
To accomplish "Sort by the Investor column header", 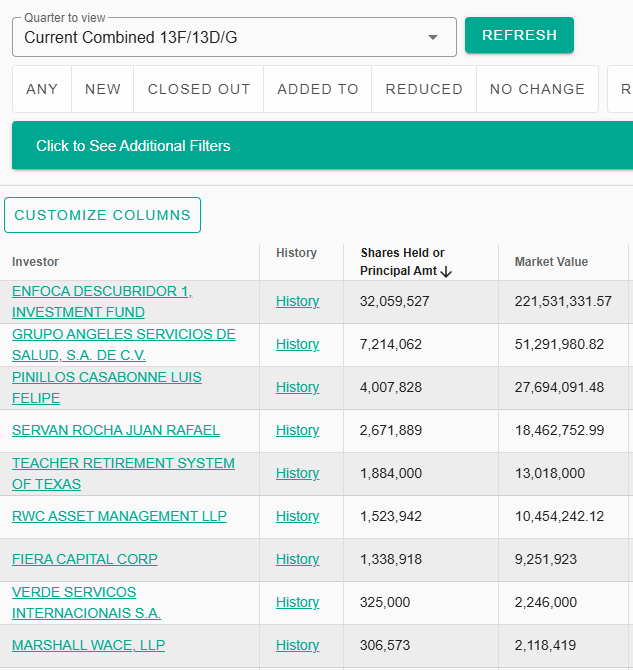I will (35, 262).
